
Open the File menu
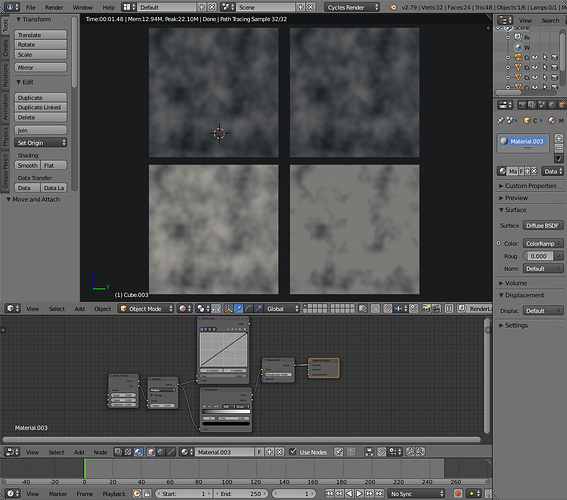pyautogui.click(x=31, y=7)
